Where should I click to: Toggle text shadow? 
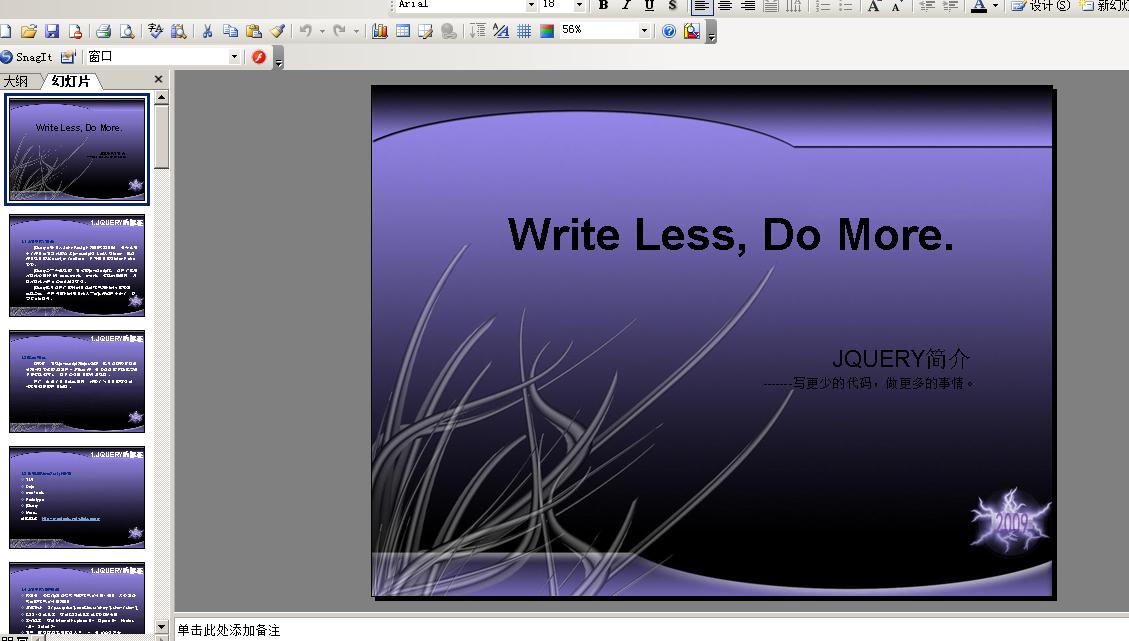coord(673,6)
